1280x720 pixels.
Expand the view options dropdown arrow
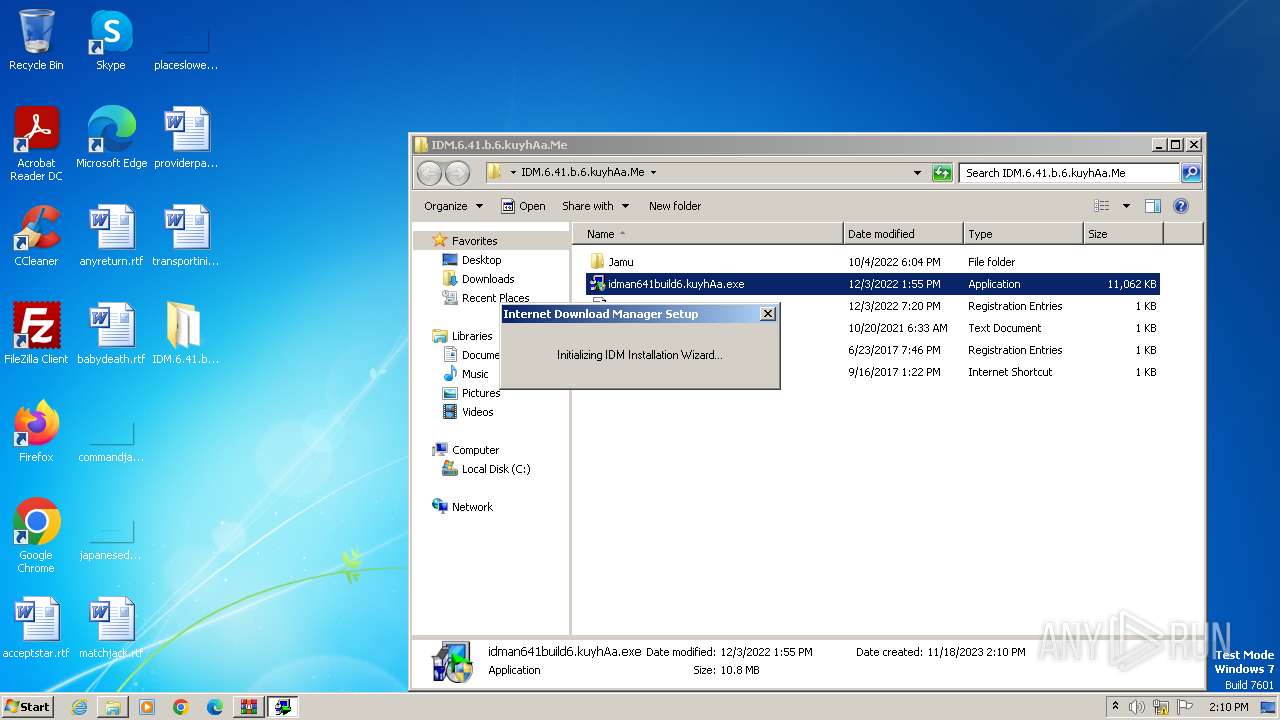click(1126, 206)
